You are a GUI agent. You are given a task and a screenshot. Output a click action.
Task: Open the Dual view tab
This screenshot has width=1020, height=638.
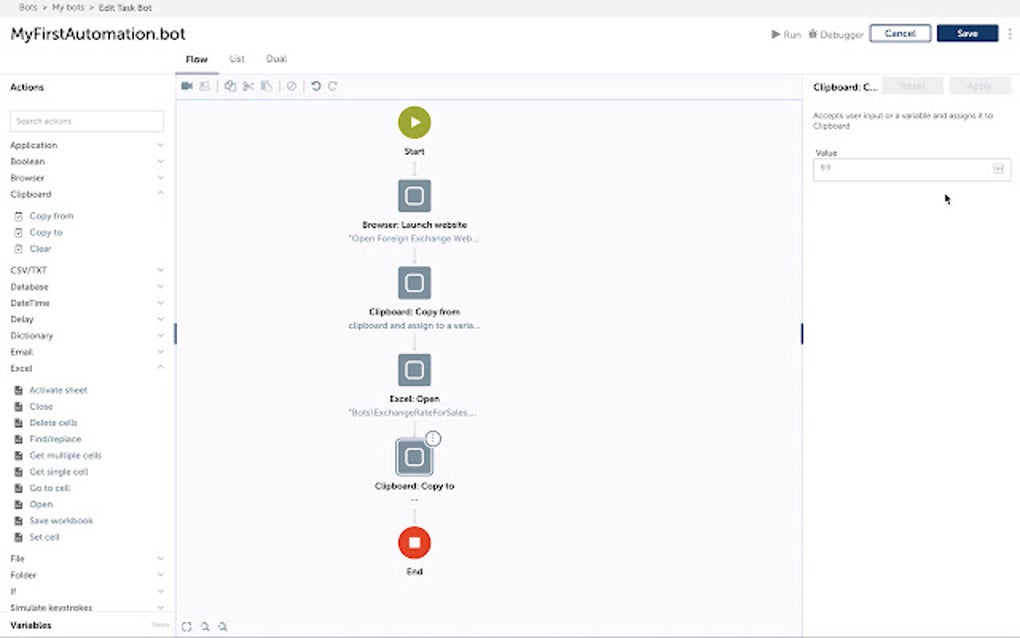point(276,59)
